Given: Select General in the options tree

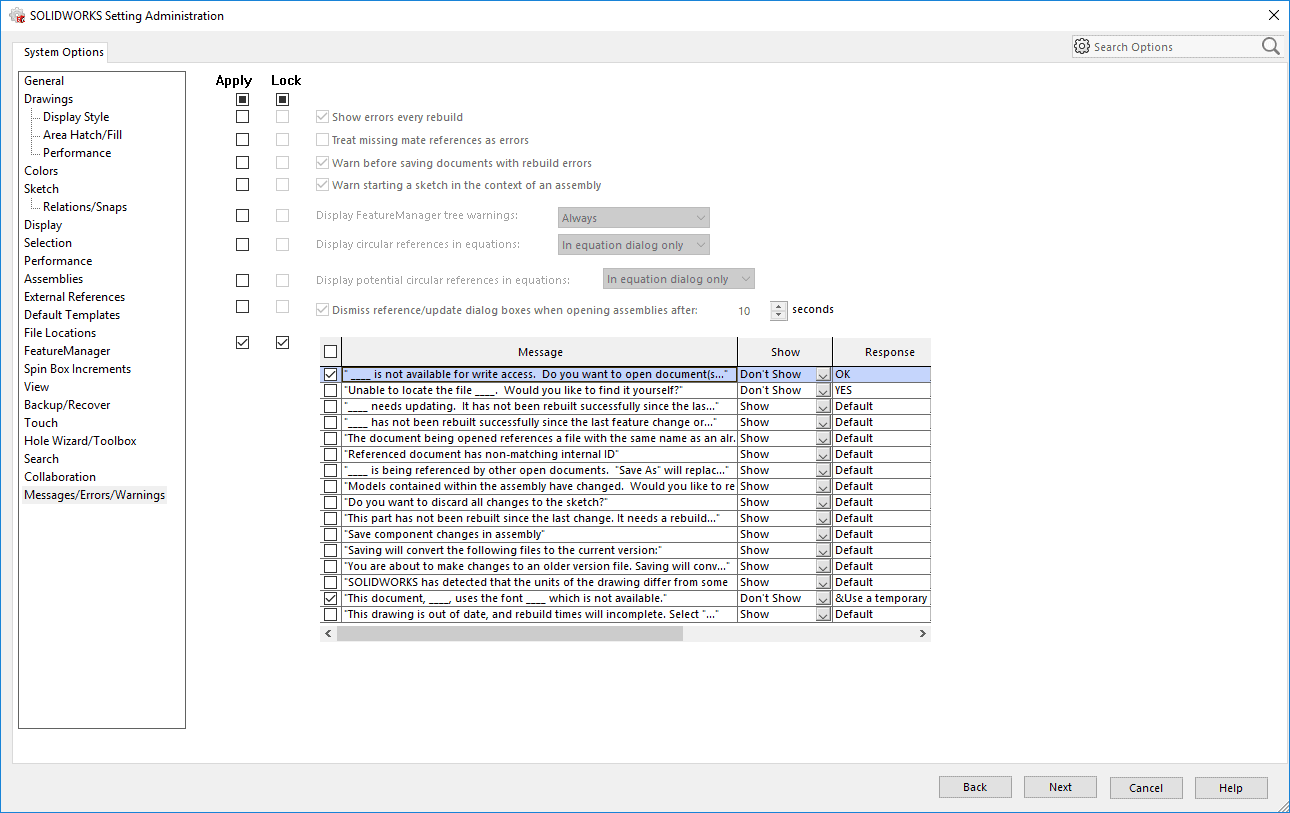Looking at the screenshot, I should pyautogui.click(x=44, y=81).
